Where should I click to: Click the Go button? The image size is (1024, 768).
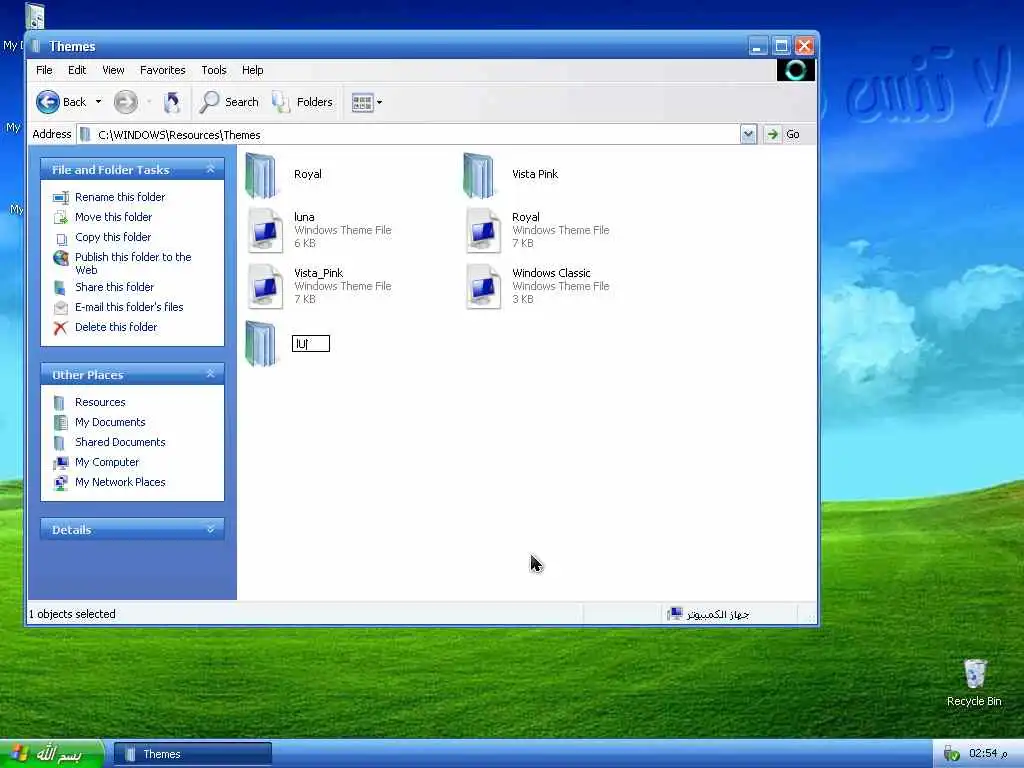tap(783, 135)
